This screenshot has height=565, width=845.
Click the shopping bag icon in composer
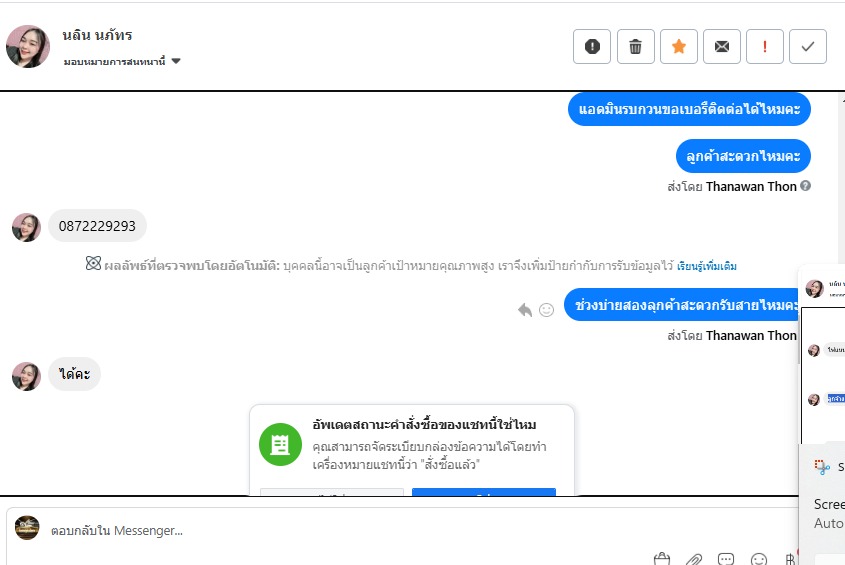click(661, 559)
